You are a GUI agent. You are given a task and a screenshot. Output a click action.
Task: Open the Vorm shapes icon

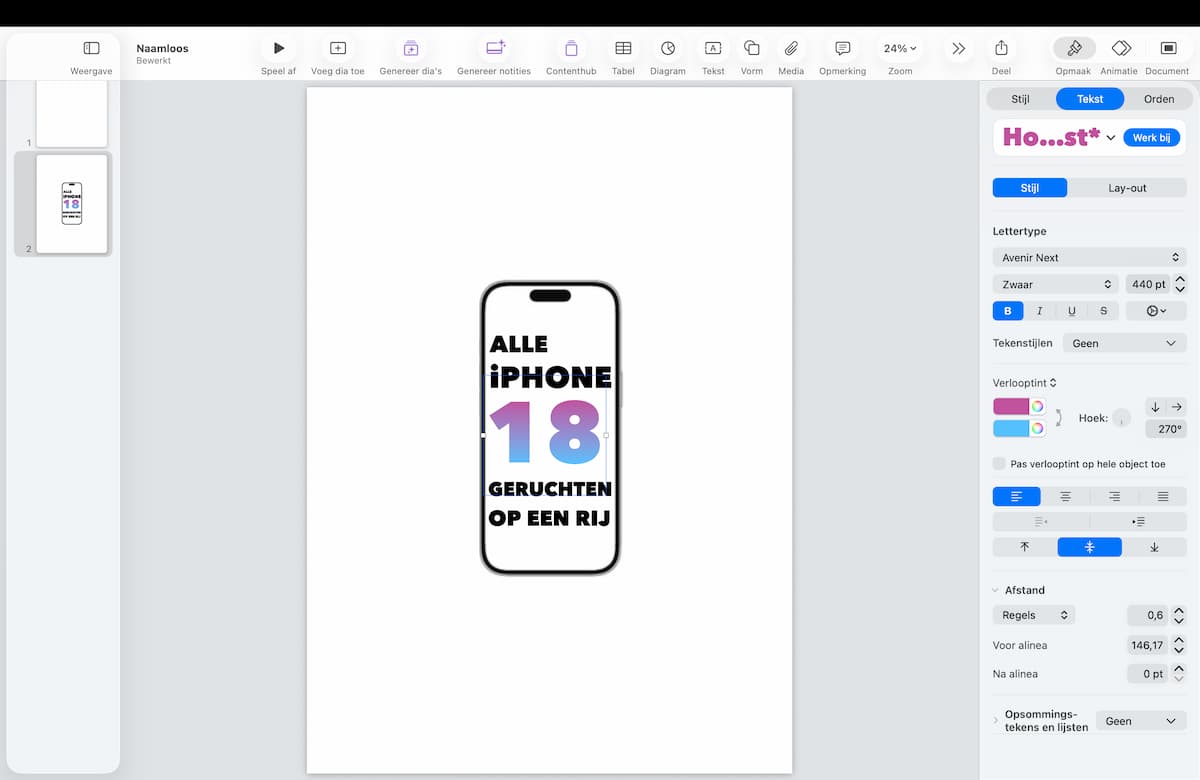point(752,48)
